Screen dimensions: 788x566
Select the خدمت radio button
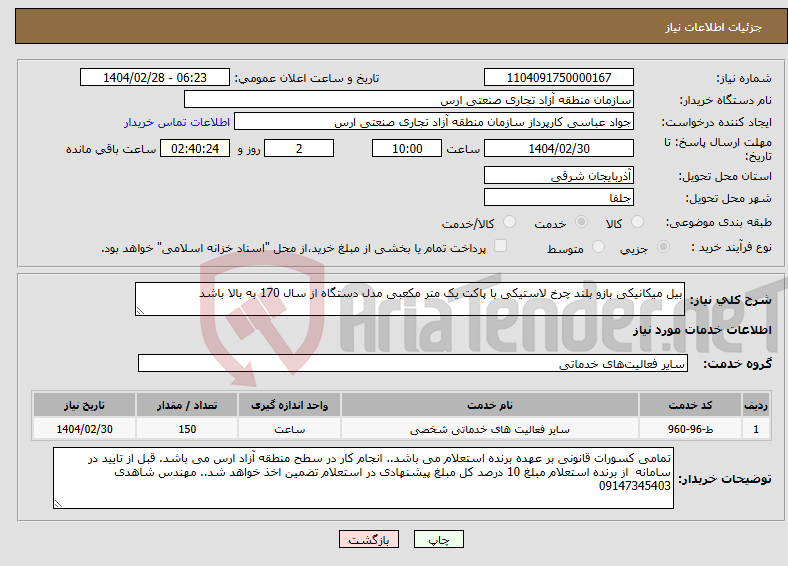(581, 222)
